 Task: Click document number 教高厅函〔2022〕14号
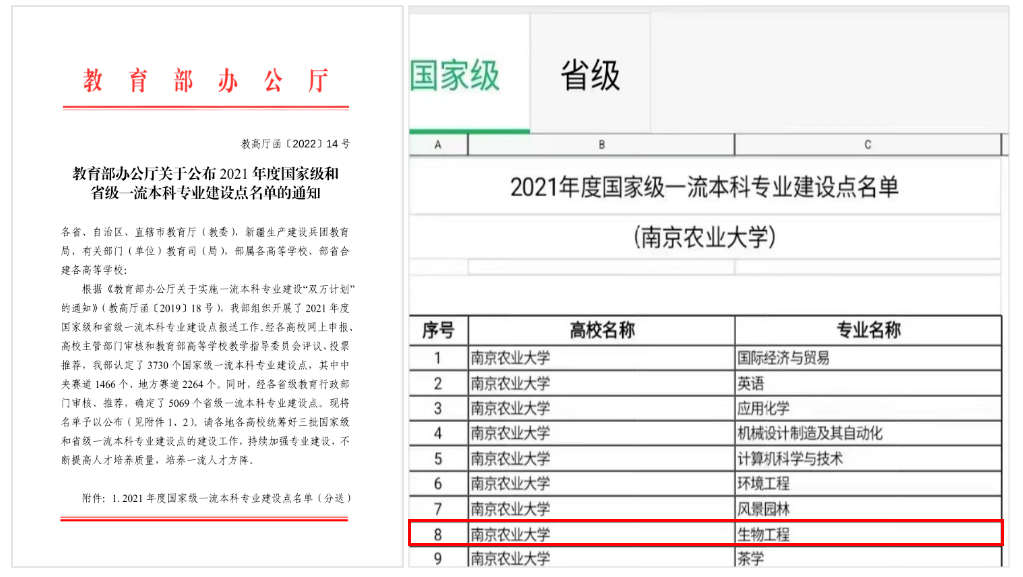pos(295,143)
